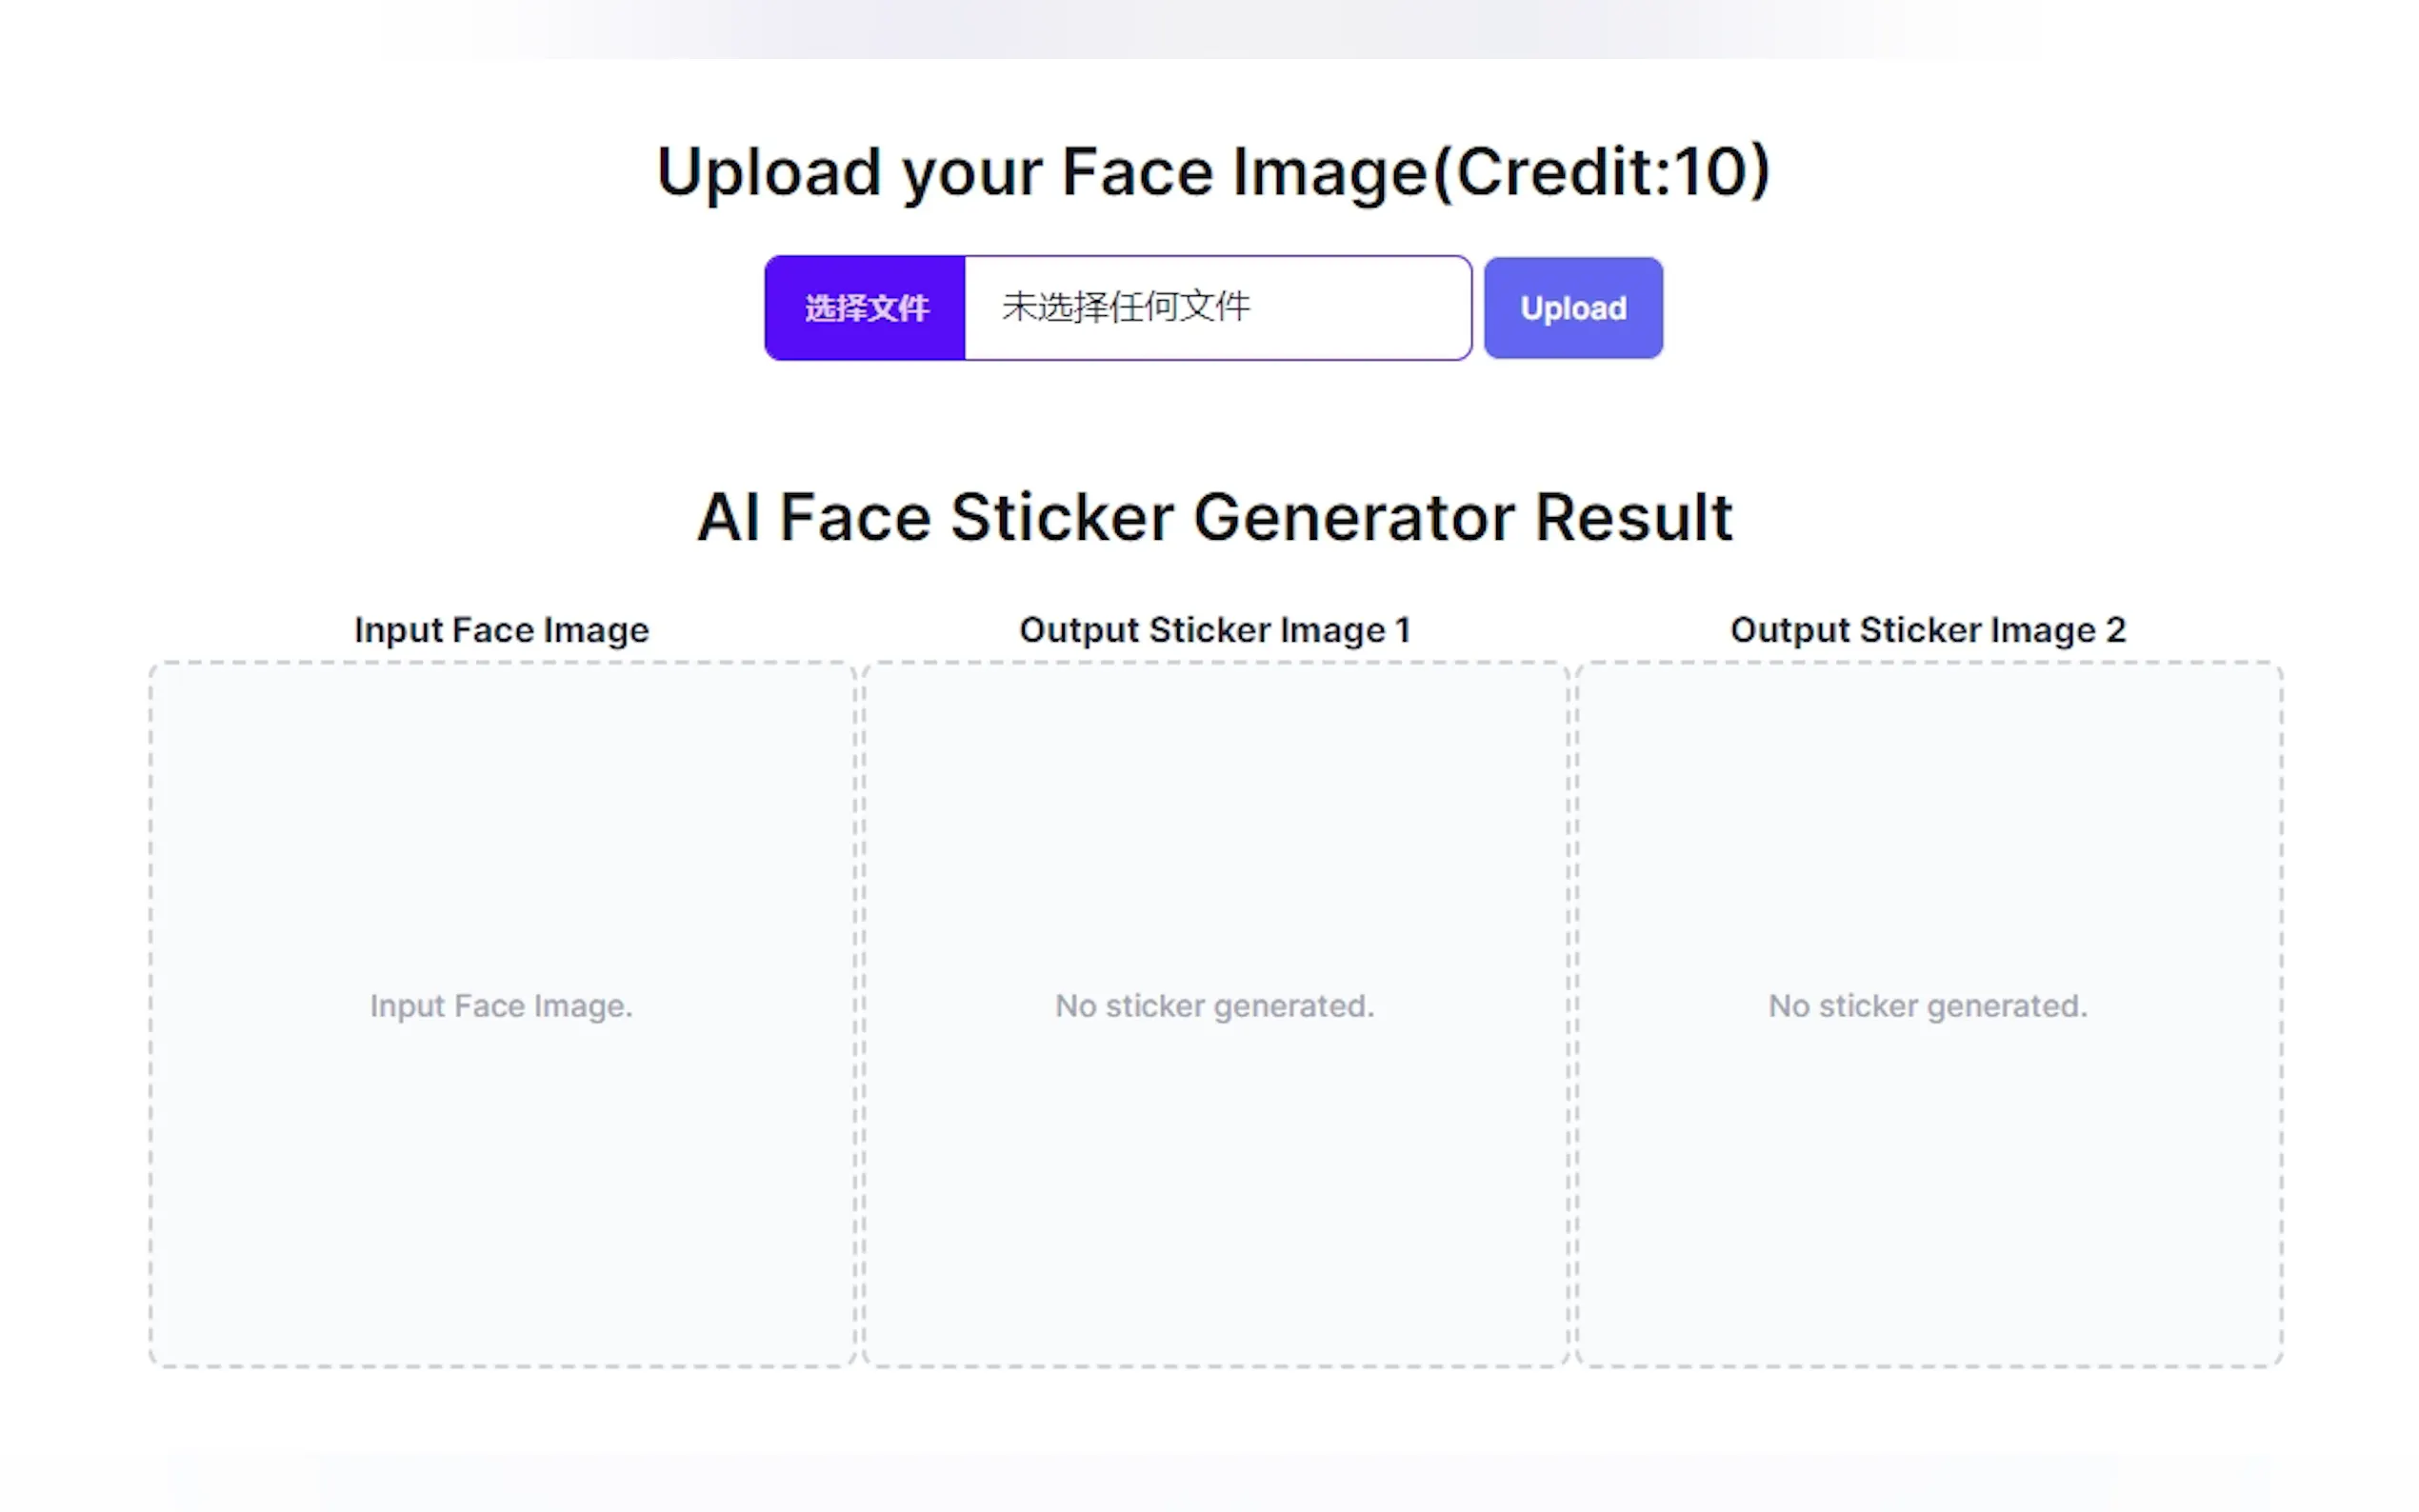Click the 未选择任何文件 file name field
Image resolution: width=2419 pixels, height=1512 pixels.
[1216, 308]
